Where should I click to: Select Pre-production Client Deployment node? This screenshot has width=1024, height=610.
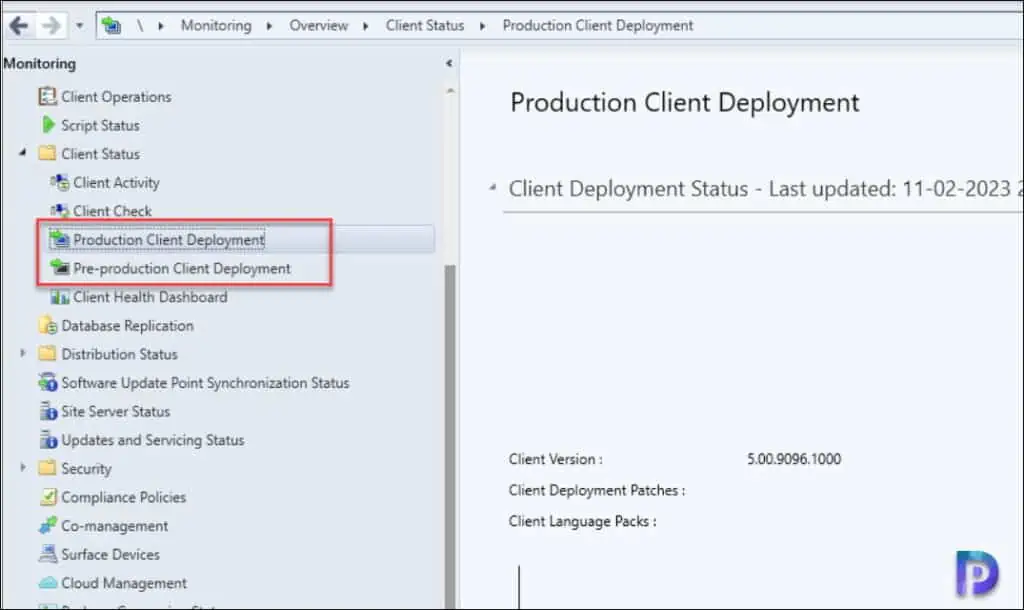click(x=182, y=268)
